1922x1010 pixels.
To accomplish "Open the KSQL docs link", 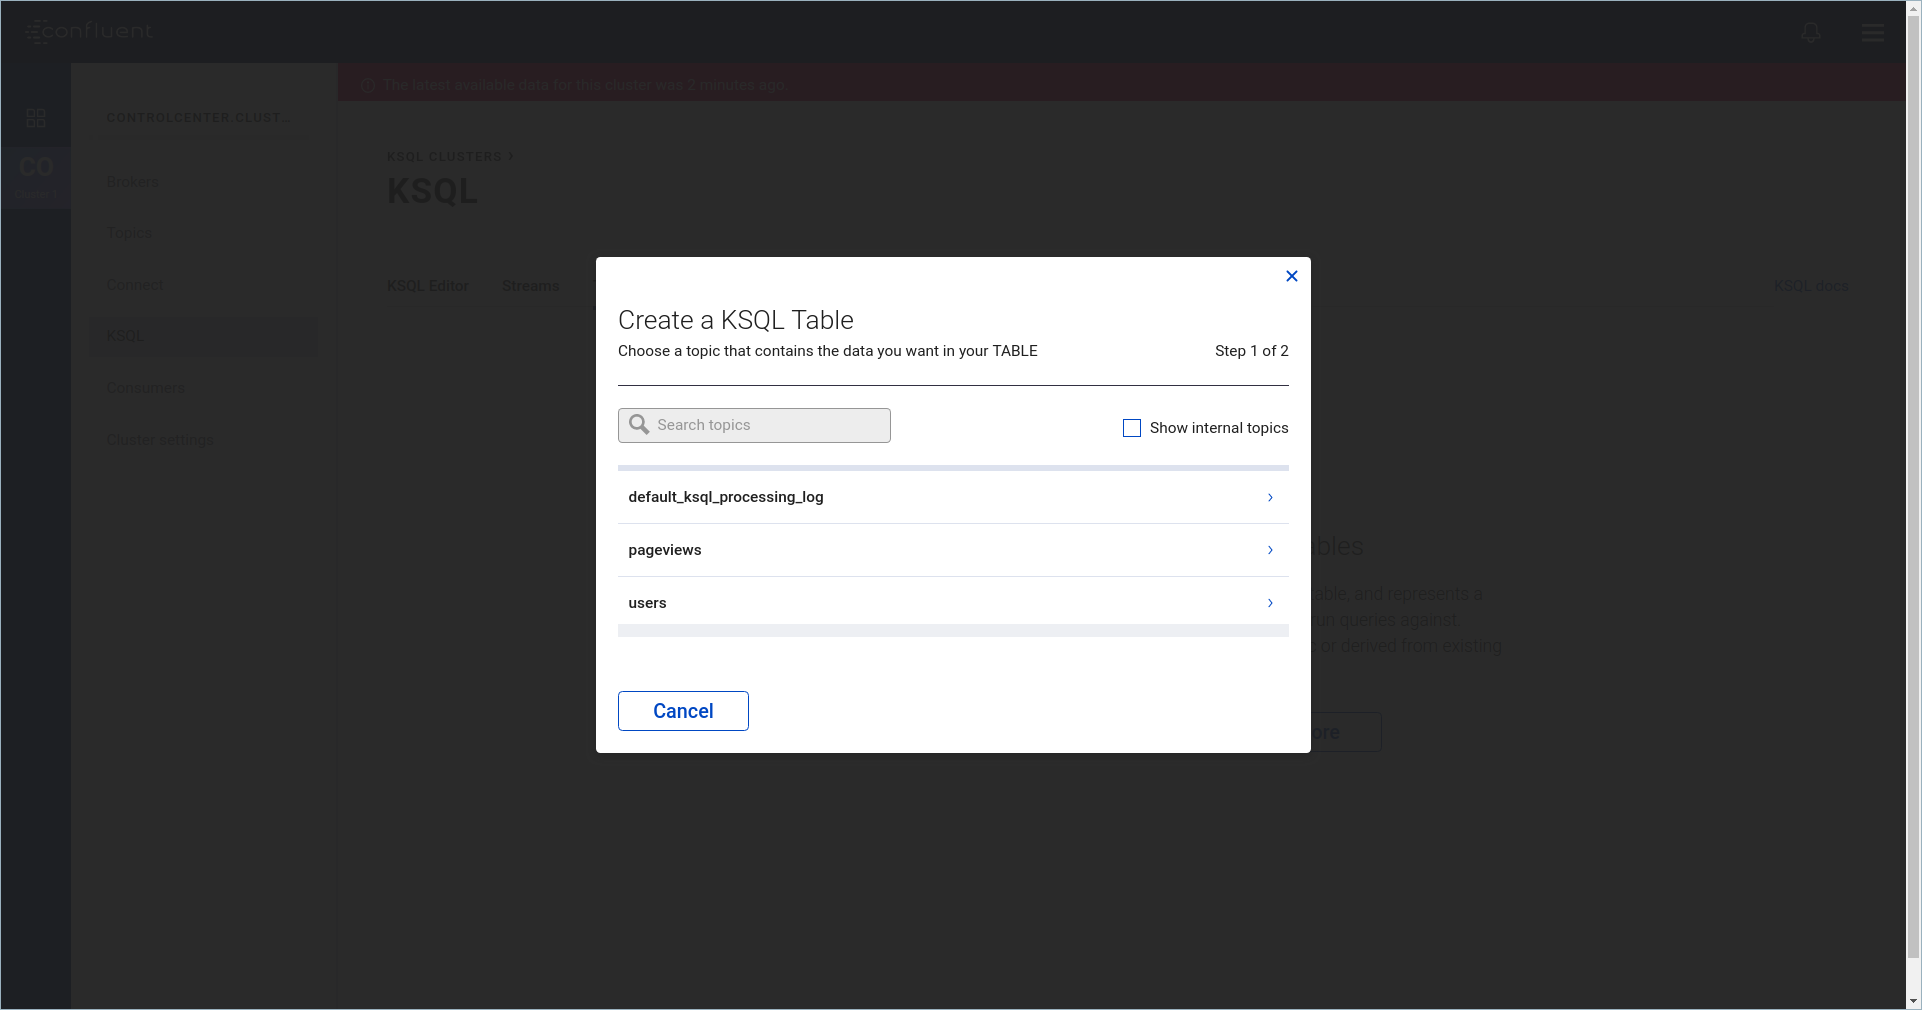I will [x=1810, y=286].
